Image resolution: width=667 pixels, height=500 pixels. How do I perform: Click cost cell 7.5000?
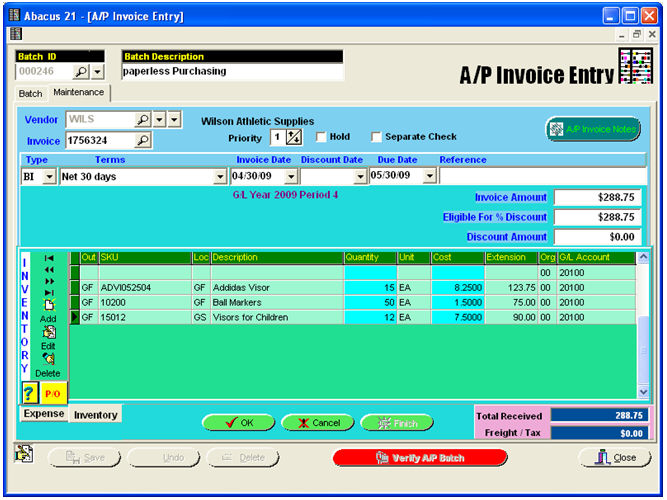[458, 317]
